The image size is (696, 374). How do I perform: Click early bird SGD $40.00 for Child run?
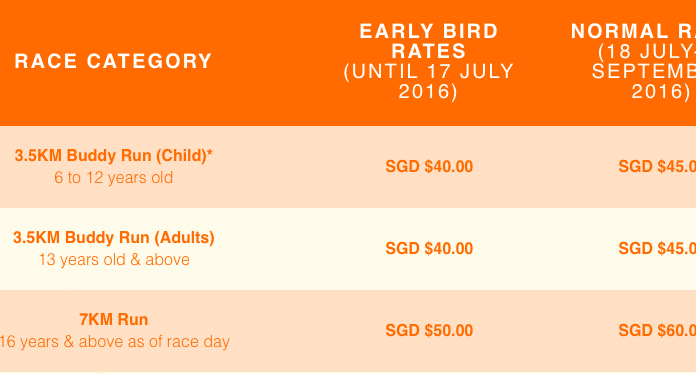pyautogui.click(x=429, y=167)
